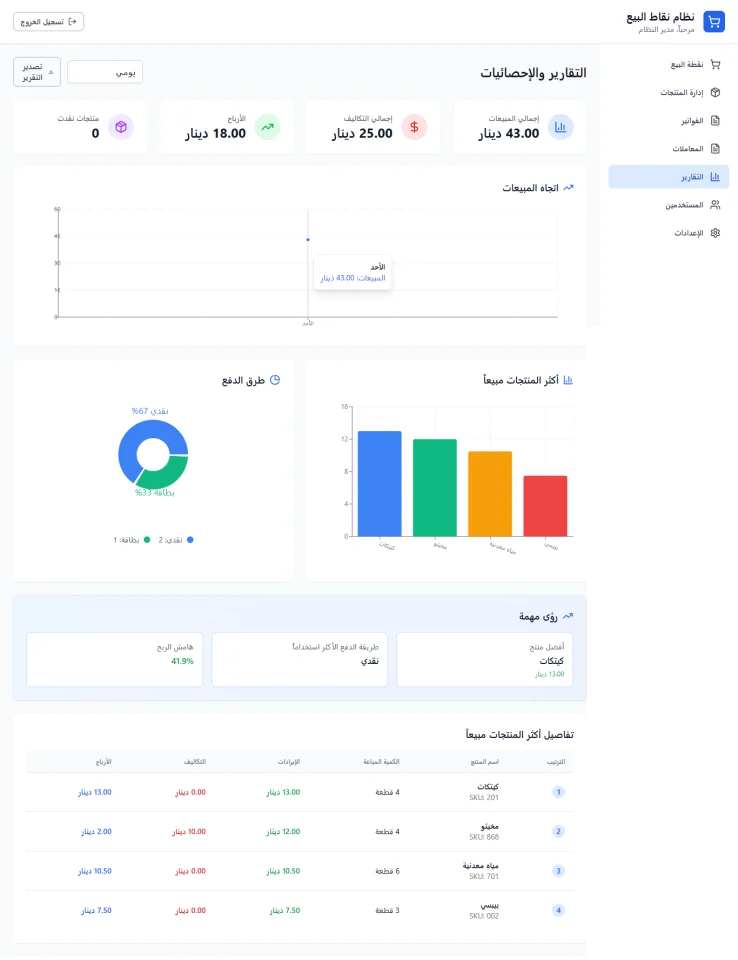This screenshot has width=738, height=960.
Task: Click the blue كيتكات bar in chart
Action: point(380,484)
